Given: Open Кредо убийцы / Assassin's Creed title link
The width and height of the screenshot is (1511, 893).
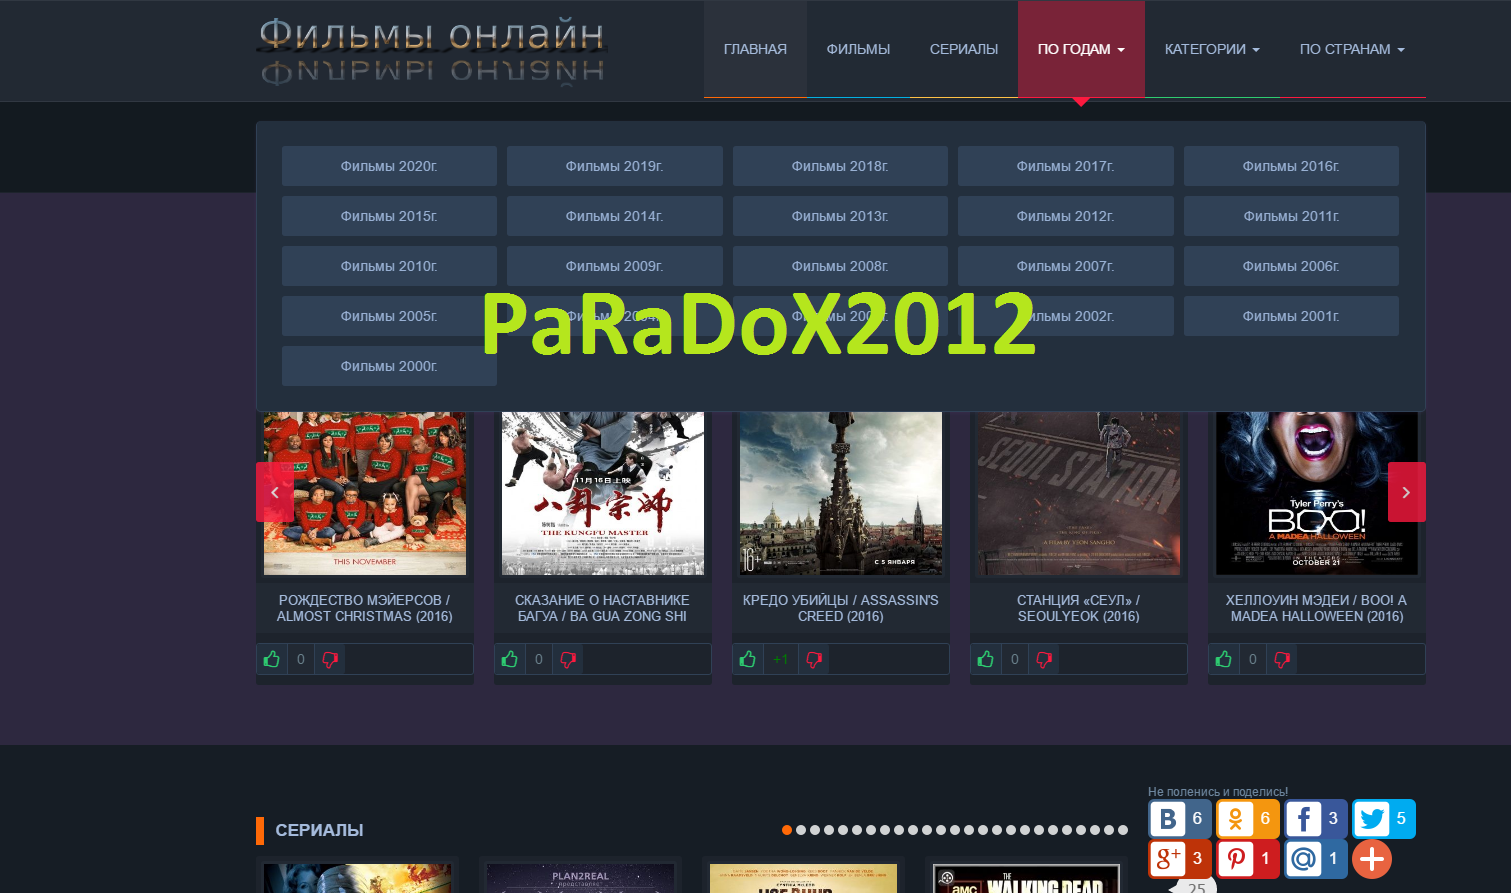Looking at the screenshot, I should coord(841,608).
